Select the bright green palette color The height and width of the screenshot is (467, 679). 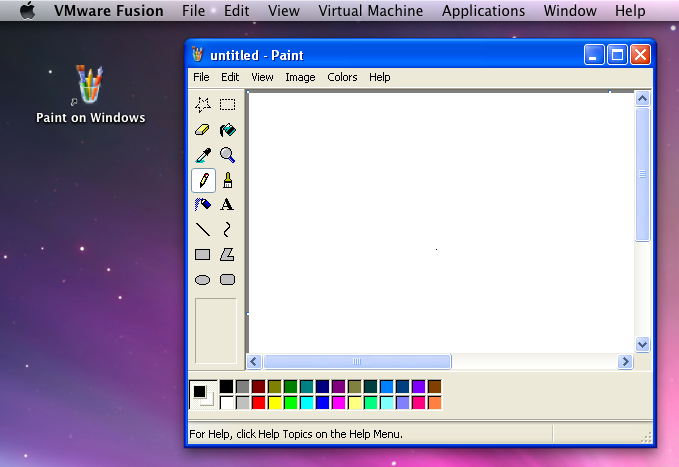tap(291, 402)
